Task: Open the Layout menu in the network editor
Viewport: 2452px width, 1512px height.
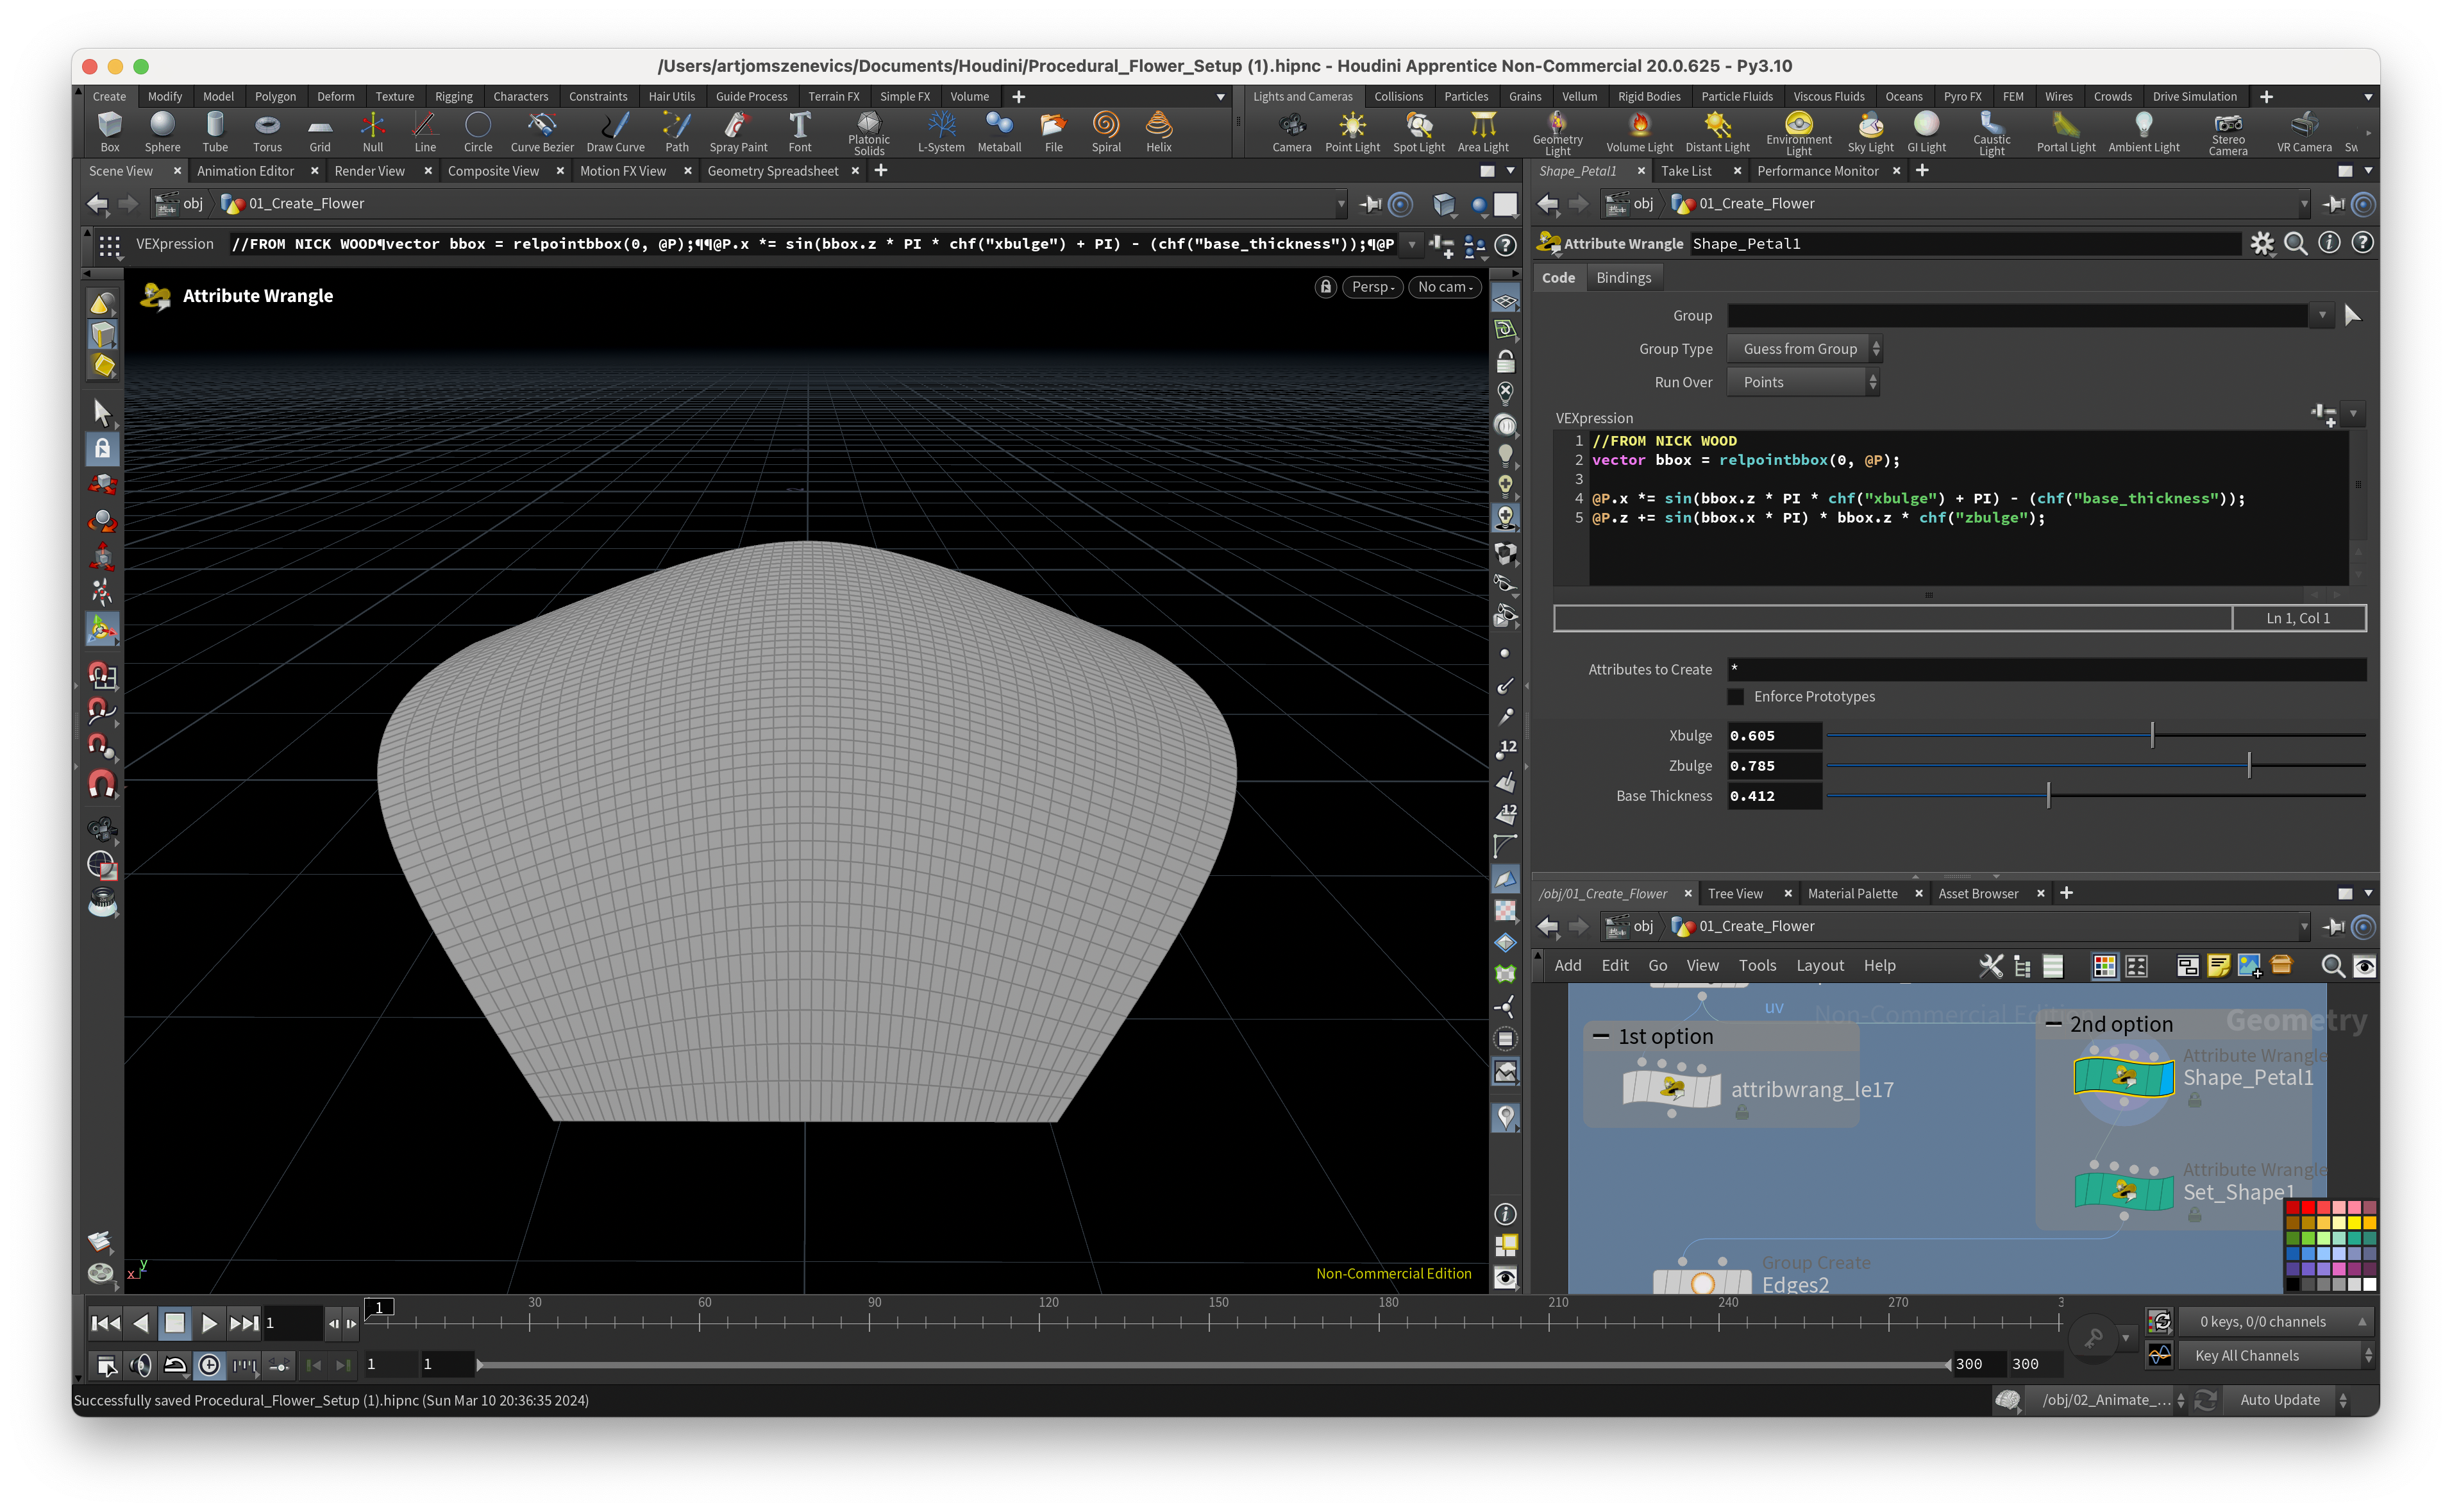Action: tap(1819, 965)
